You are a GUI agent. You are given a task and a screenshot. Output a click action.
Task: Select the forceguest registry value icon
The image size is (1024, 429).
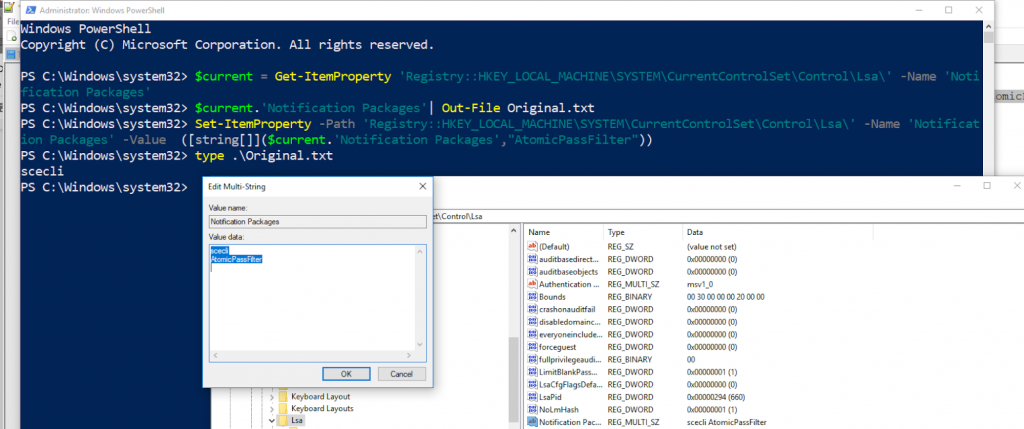(532, 347)
